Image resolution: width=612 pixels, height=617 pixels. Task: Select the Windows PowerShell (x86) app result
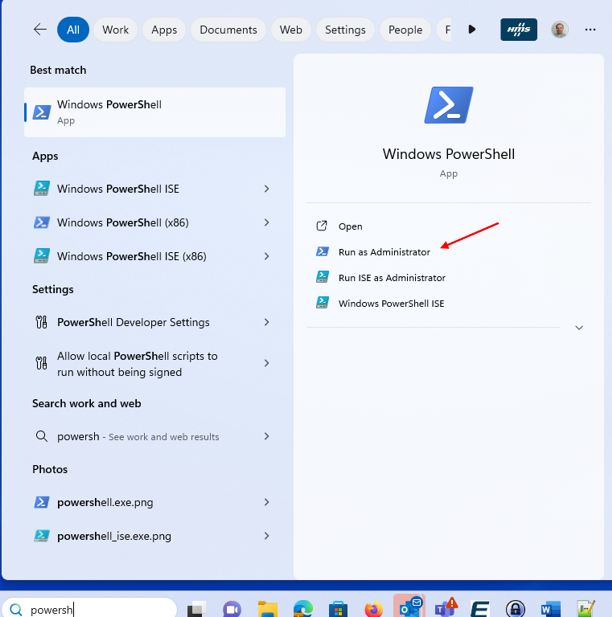click(155, 223)
